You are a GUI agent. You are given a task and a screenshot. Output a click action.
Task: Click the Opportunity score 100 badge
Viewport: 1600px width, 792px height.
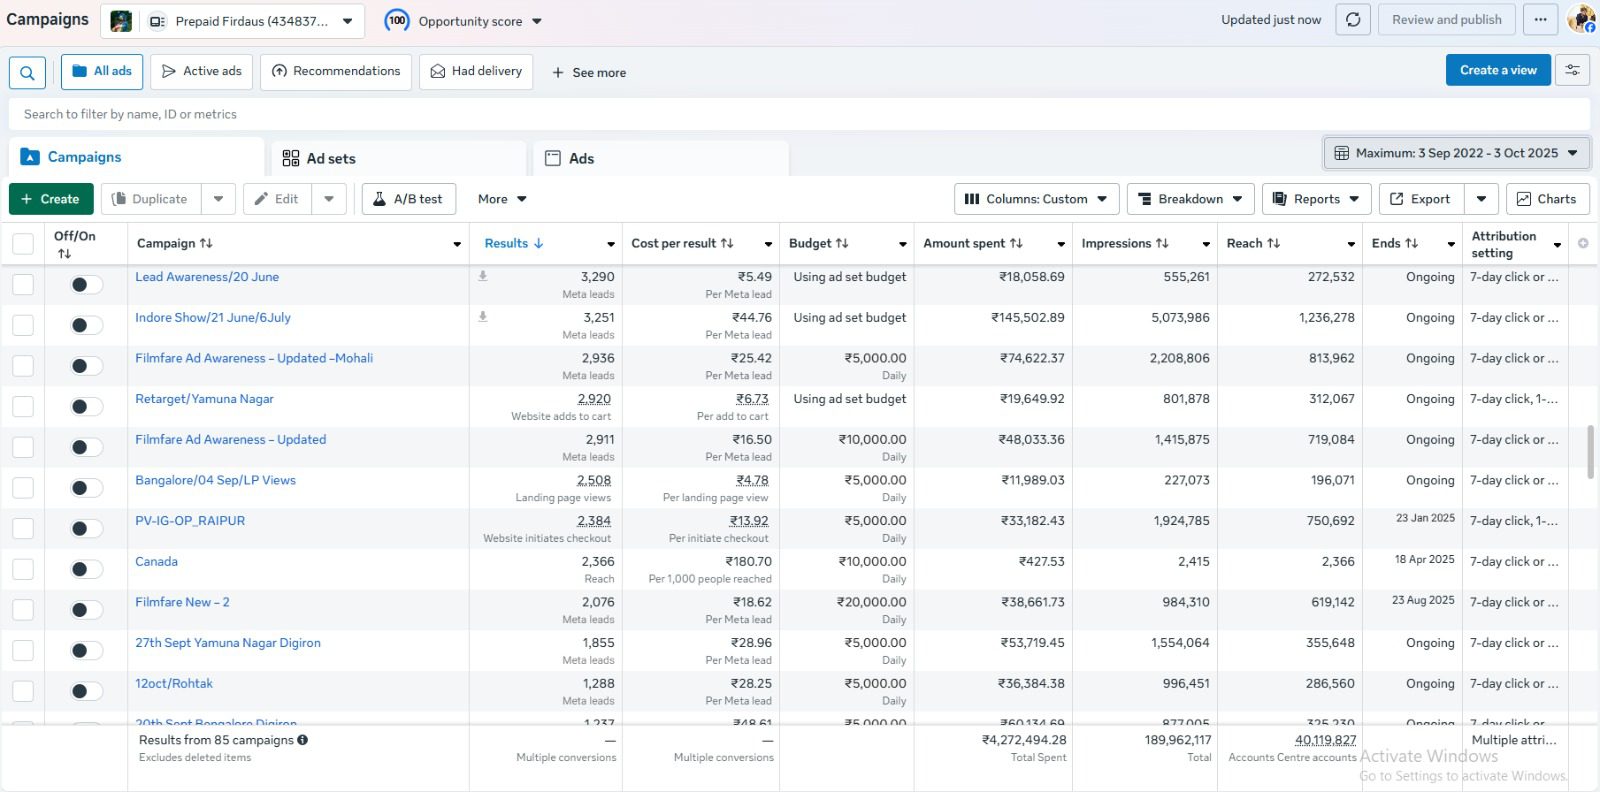397,21
